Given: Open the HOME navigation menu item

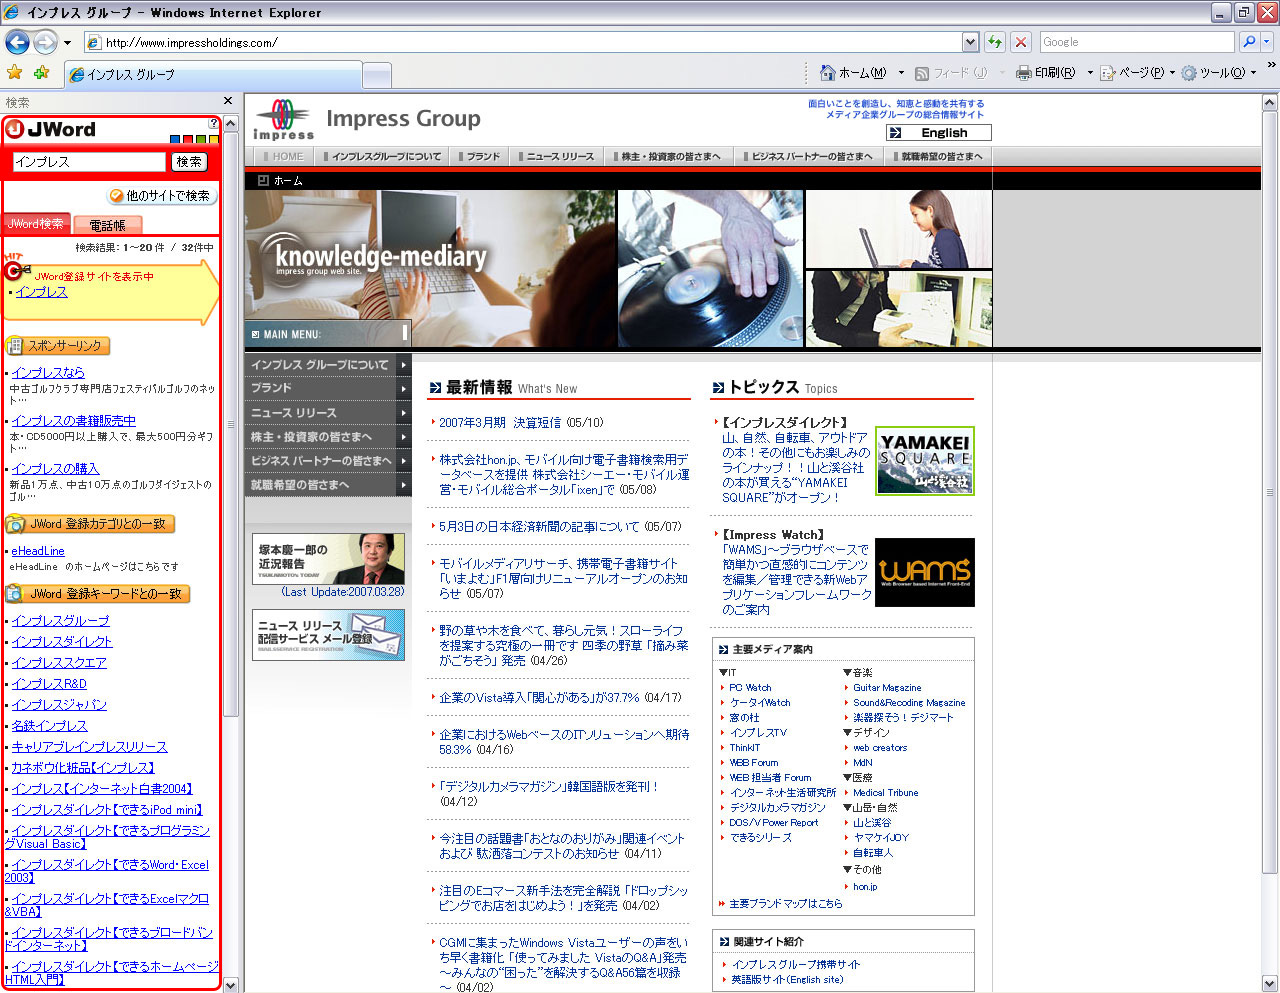Looking at the screenshot, I should 283,157.
